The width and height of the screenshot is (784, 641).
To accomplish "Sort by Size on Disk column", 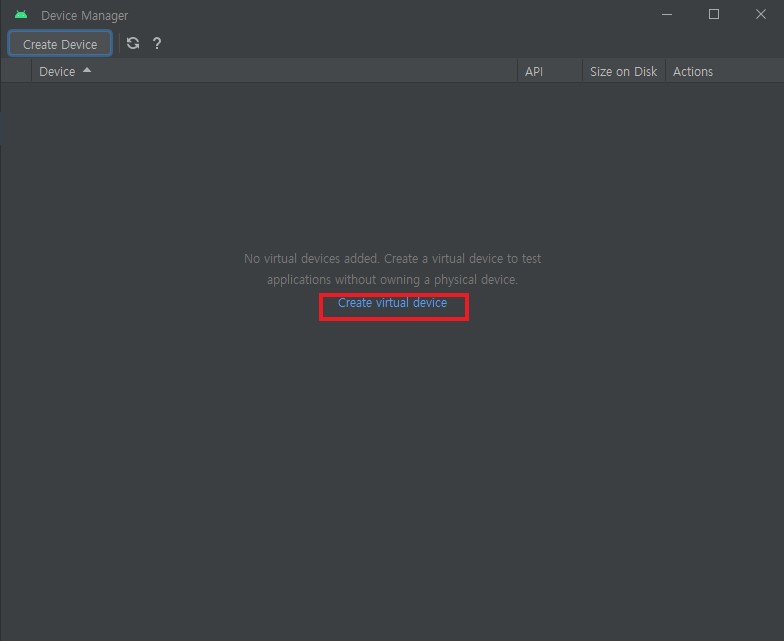I will coord(624,72).
